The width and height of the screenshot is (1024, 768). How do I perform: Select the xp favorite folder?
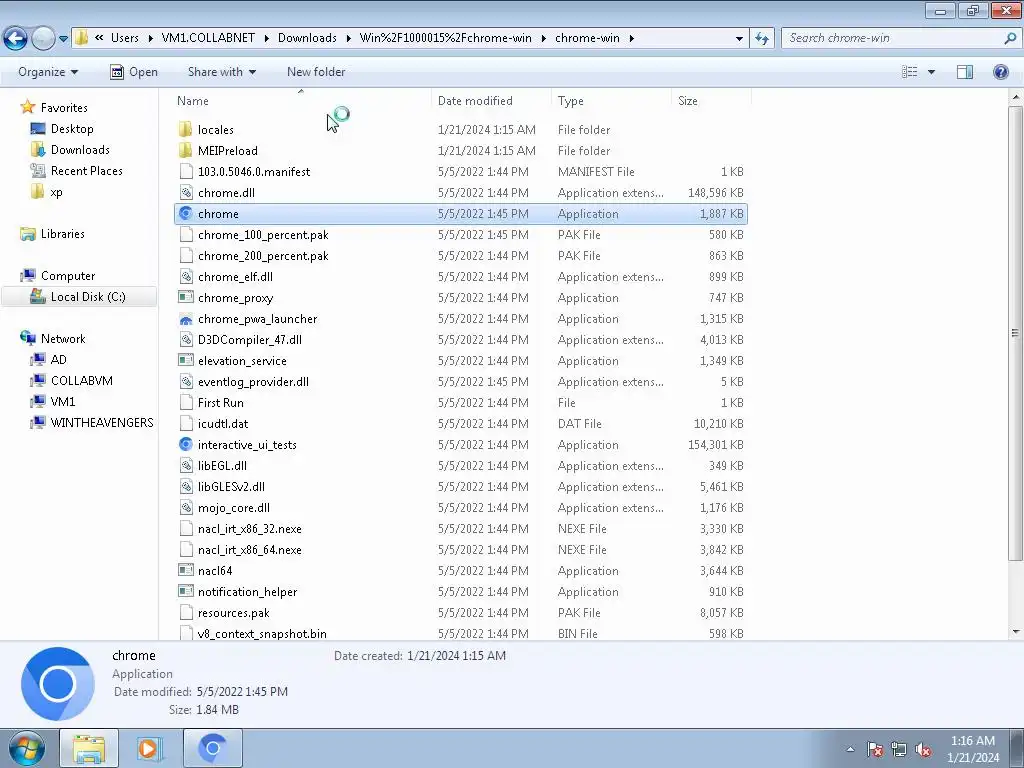point(57,192)
